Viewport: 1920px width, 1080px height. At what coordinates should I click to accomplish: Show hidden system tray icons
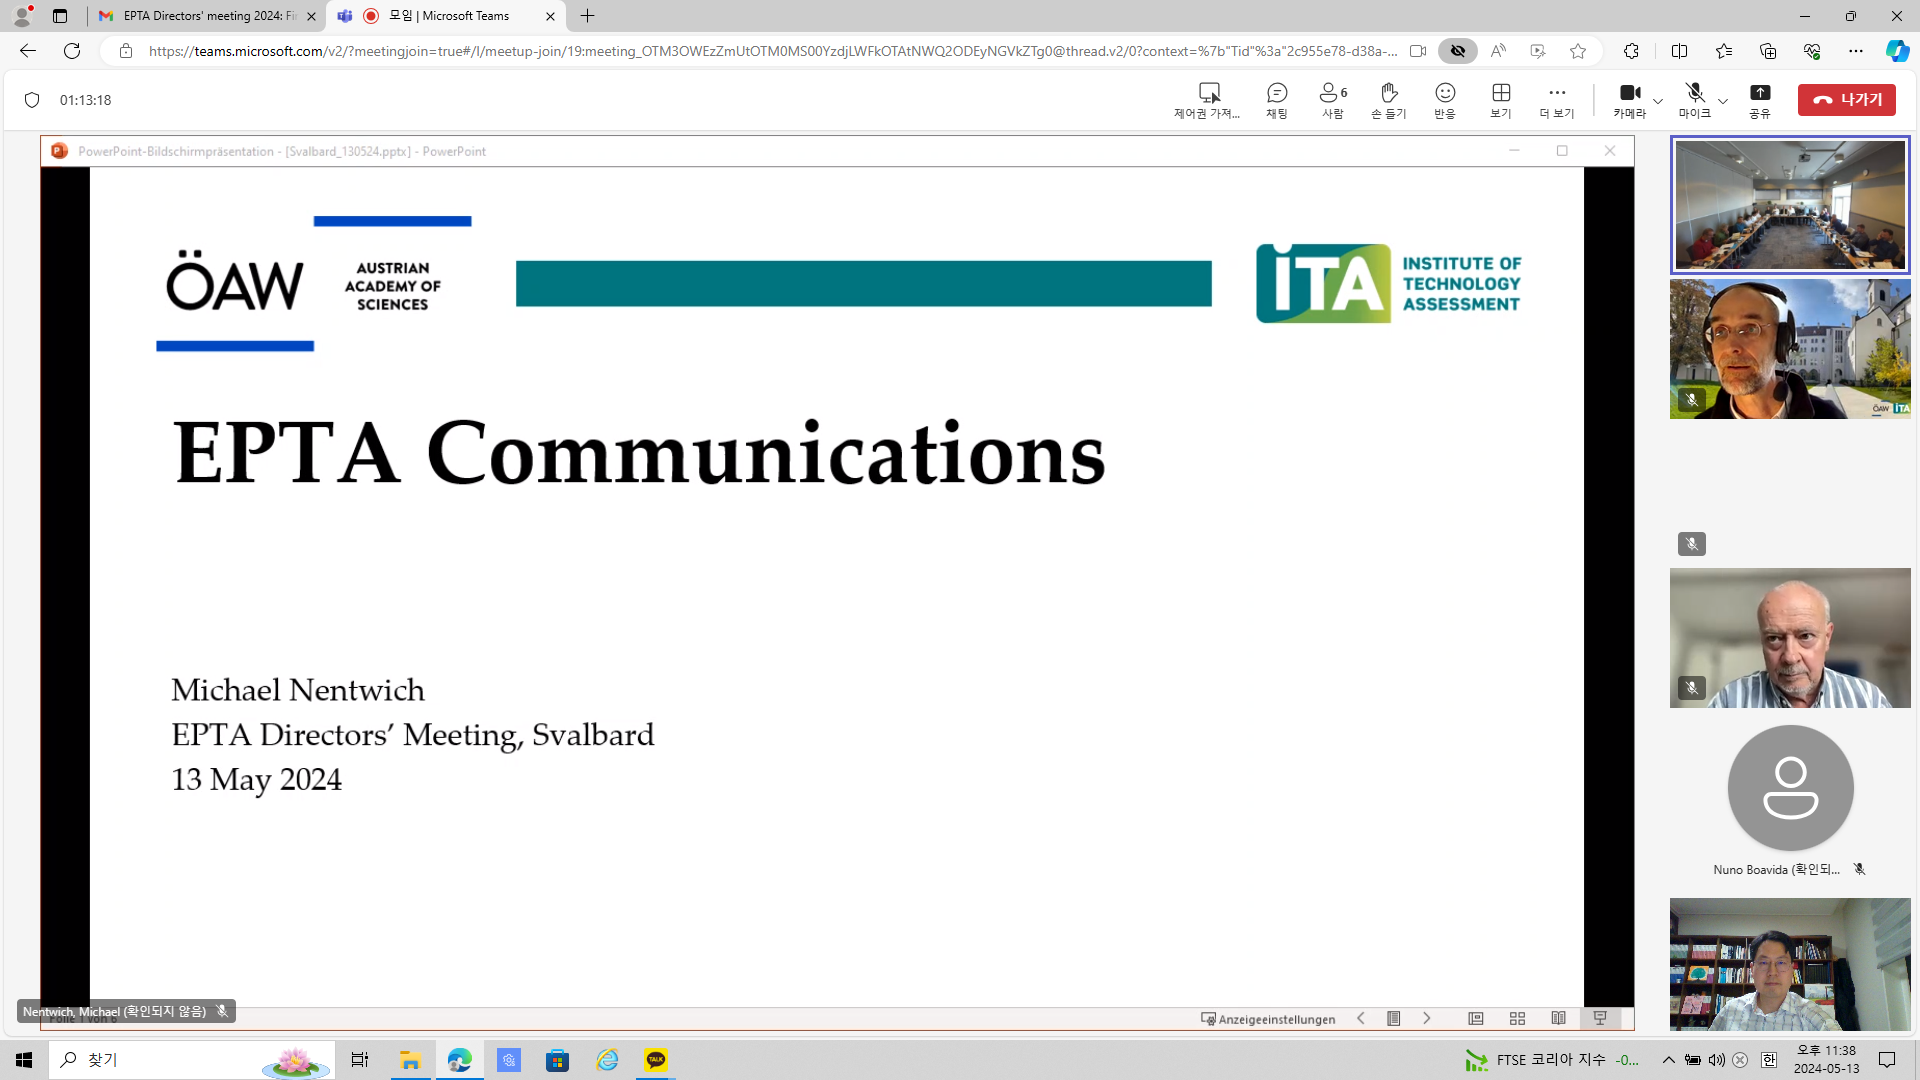coord(1668,1060)
